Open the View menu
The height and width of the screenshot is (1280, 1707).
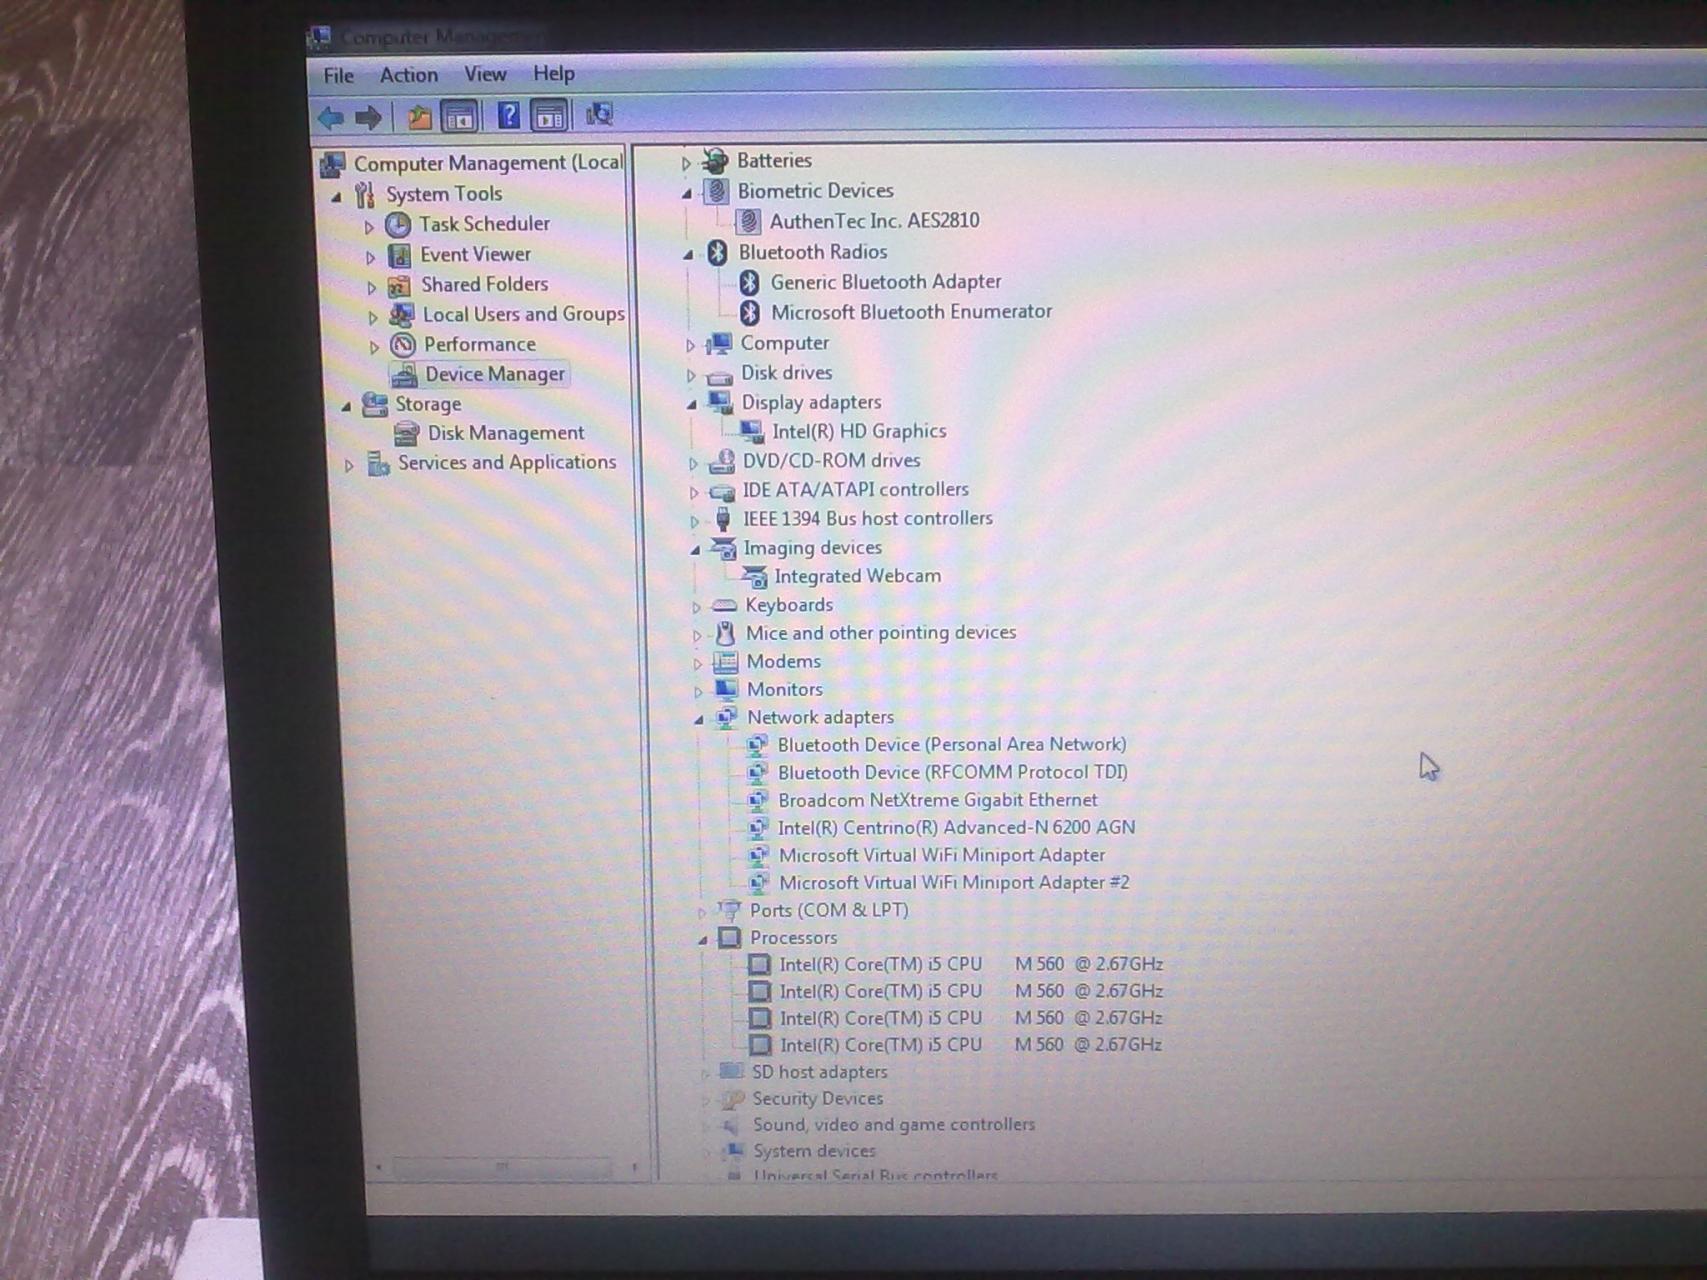pos(485,74)
